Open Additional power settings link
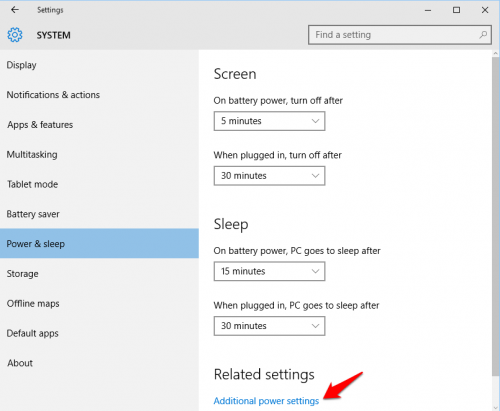500x411 pixels. click(x=266, y=401)
